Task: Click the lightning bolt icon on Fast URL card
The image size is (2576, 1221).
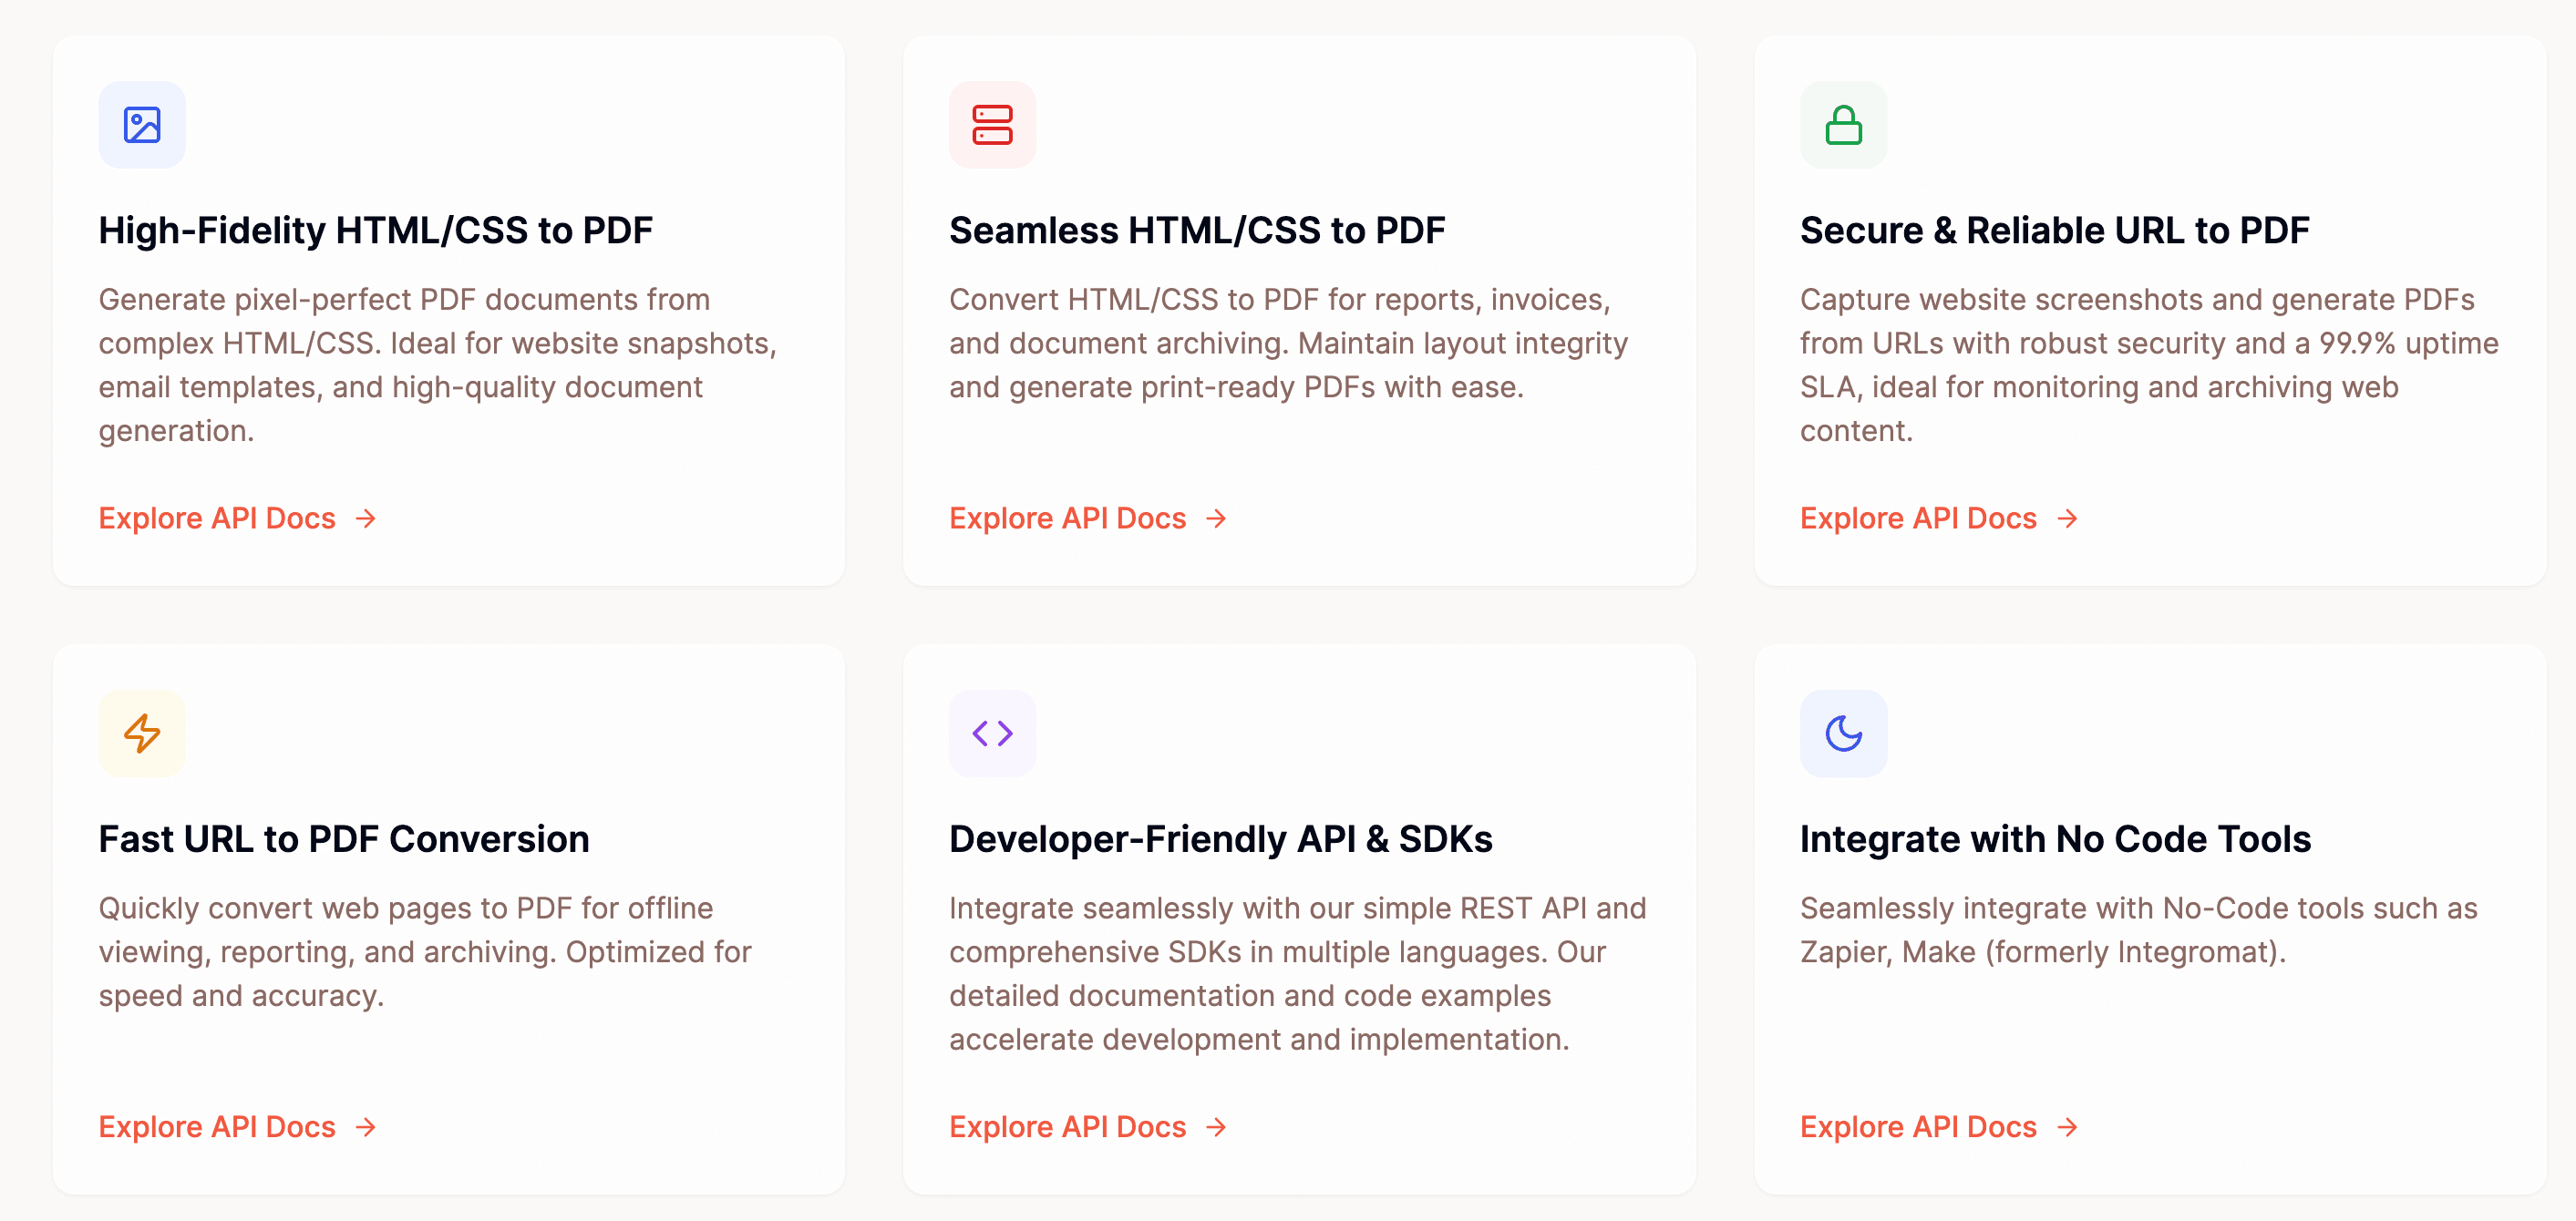Action: (141, 733)
